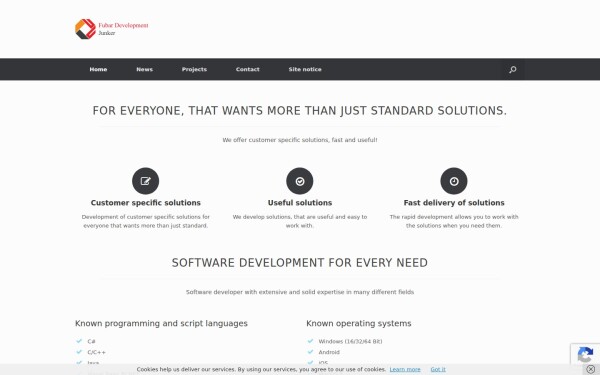Follow the Learn more cookie link
This screenshot has width=600, height=375.
click(x=405, y=369)
